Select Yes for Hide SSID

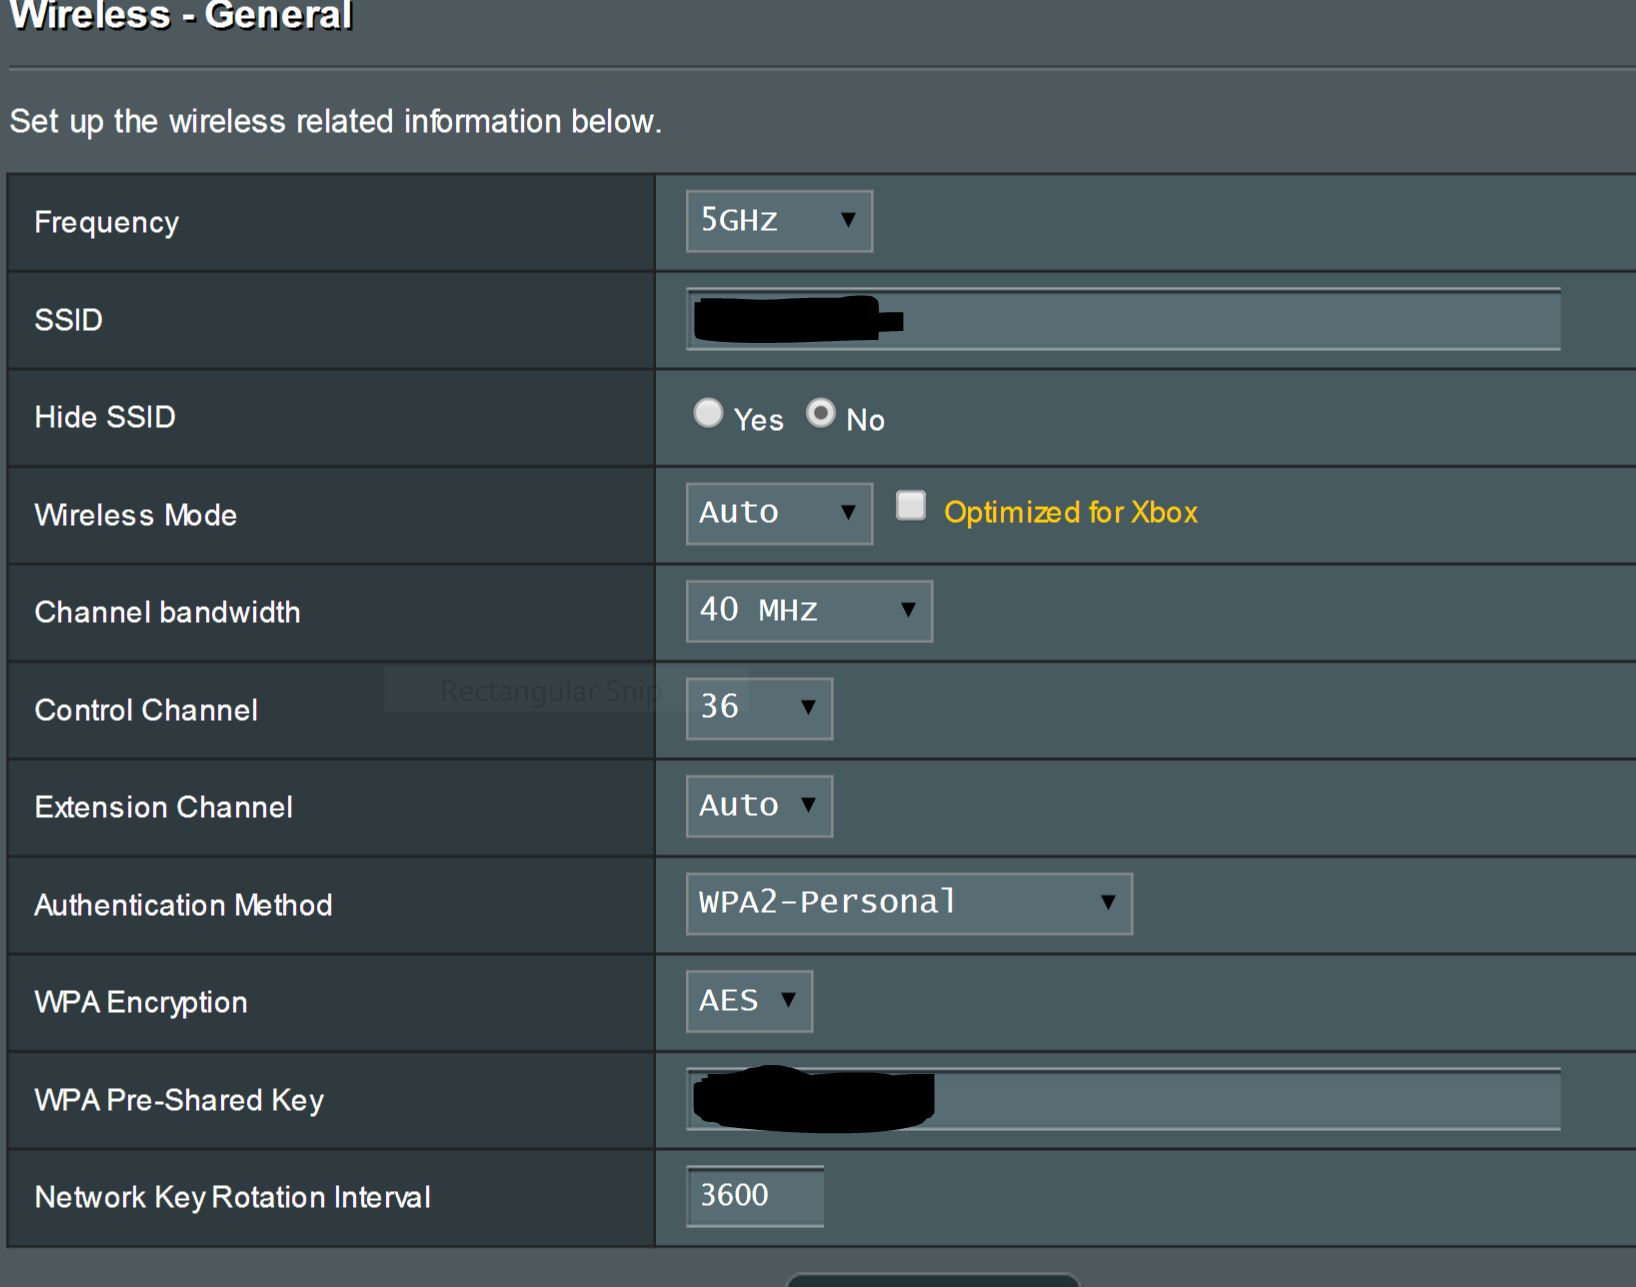[x=708, y=413]
